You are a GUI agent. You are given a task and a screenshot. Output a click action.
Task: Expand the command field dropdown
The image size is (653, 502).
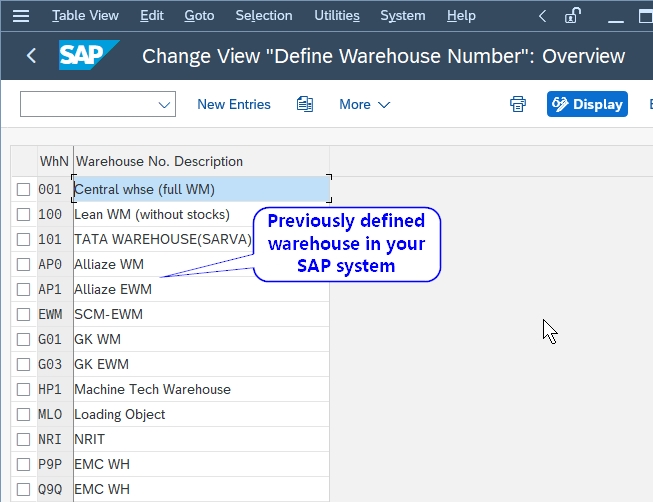(164, 105)
